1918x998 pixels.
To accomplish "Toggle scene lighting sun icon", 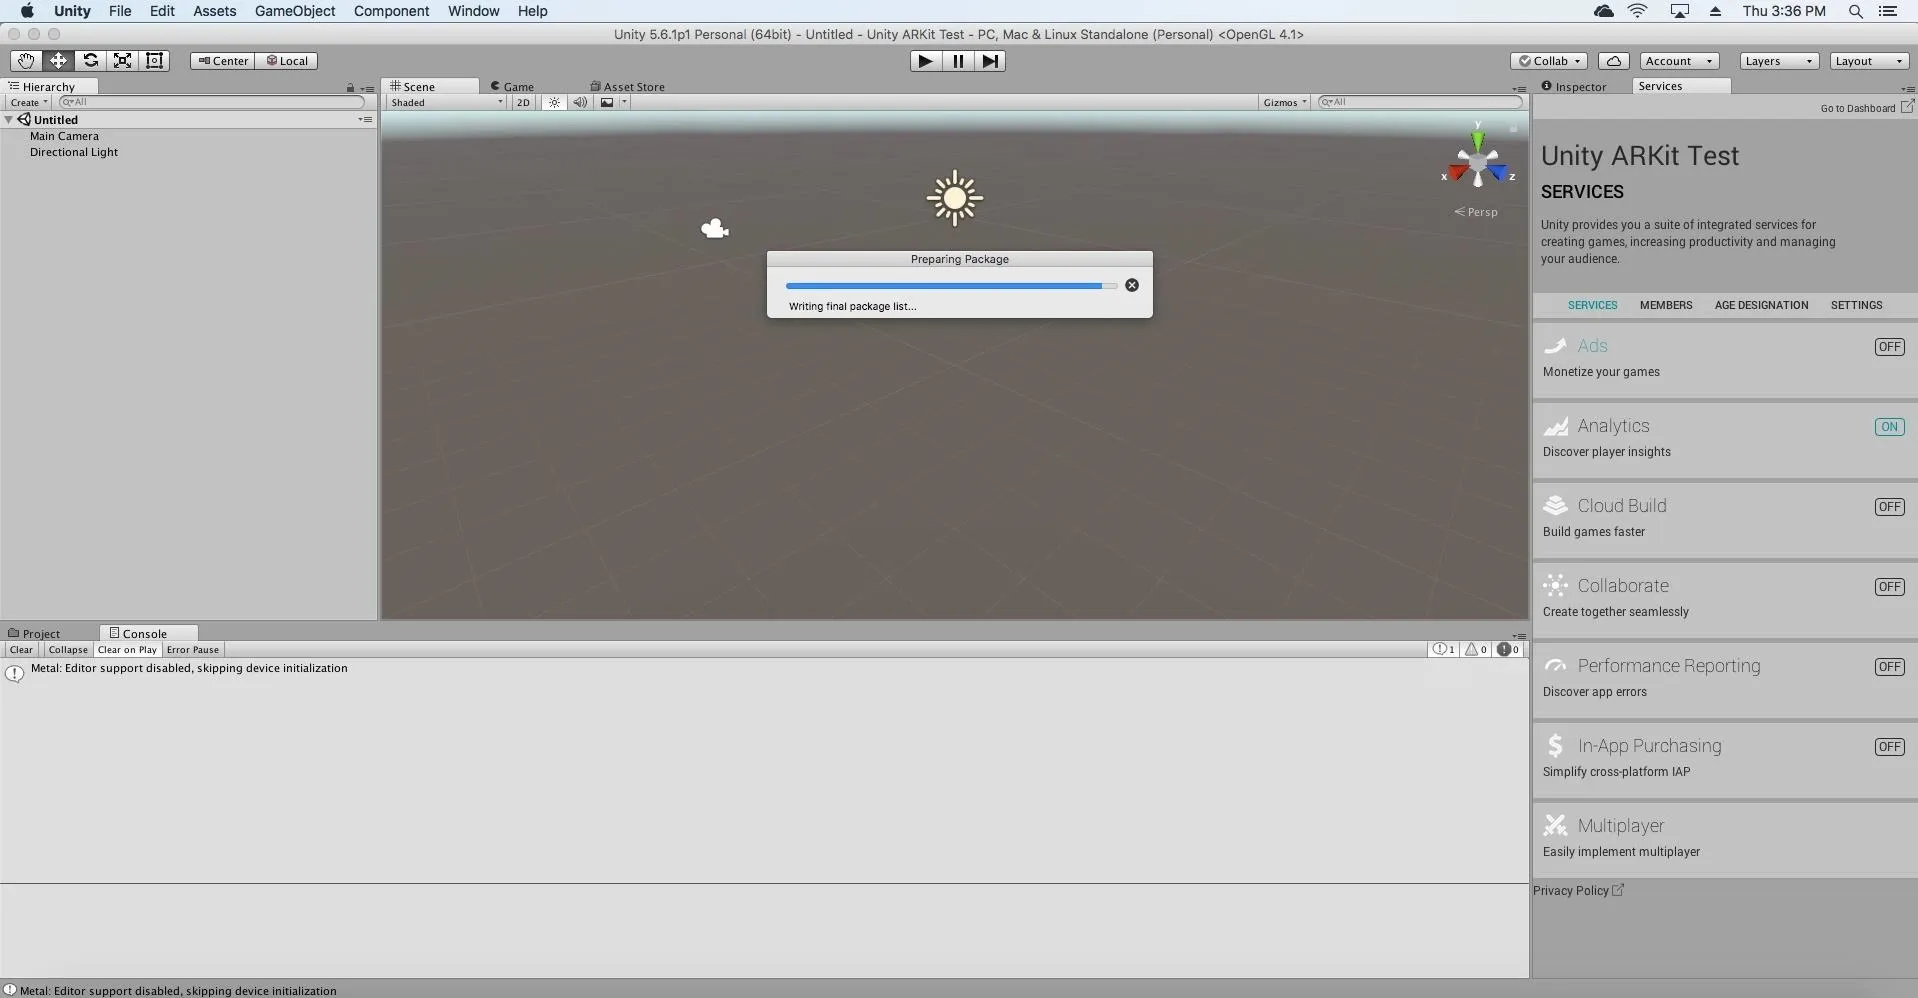I will coord(554,102).
